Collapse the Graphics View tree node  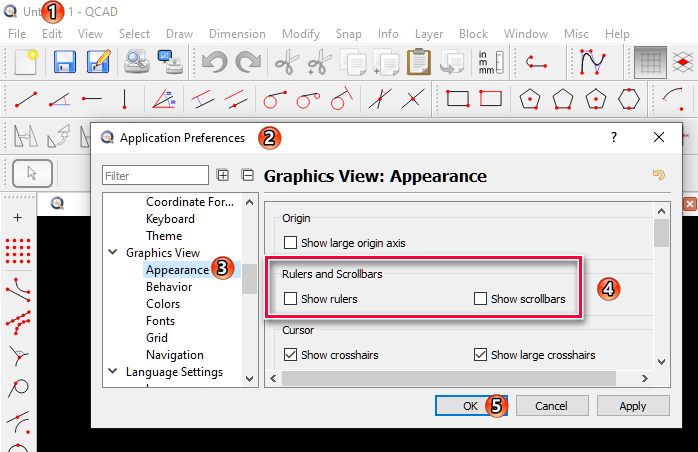pyautogui.click(x=113, y=253)
